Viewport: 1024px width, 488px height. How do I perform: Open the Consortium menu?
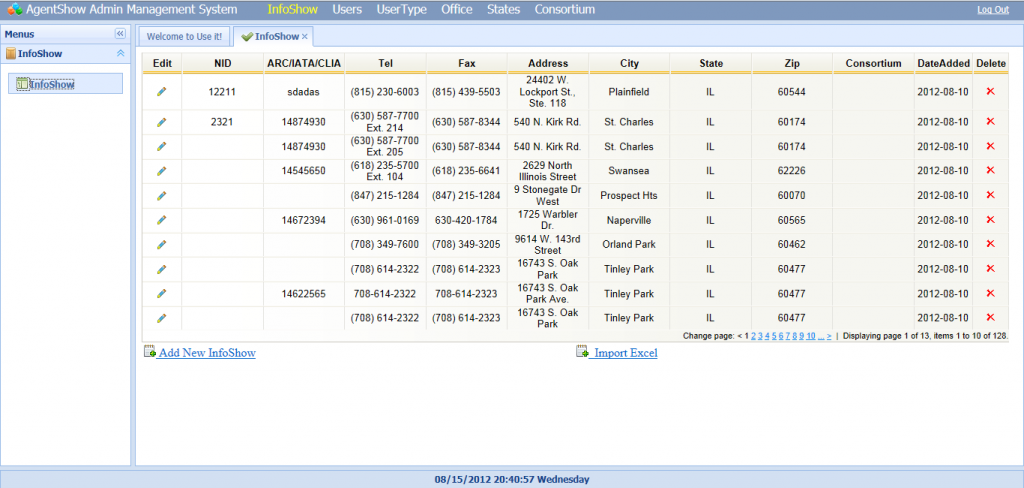[x=565, y=10]
